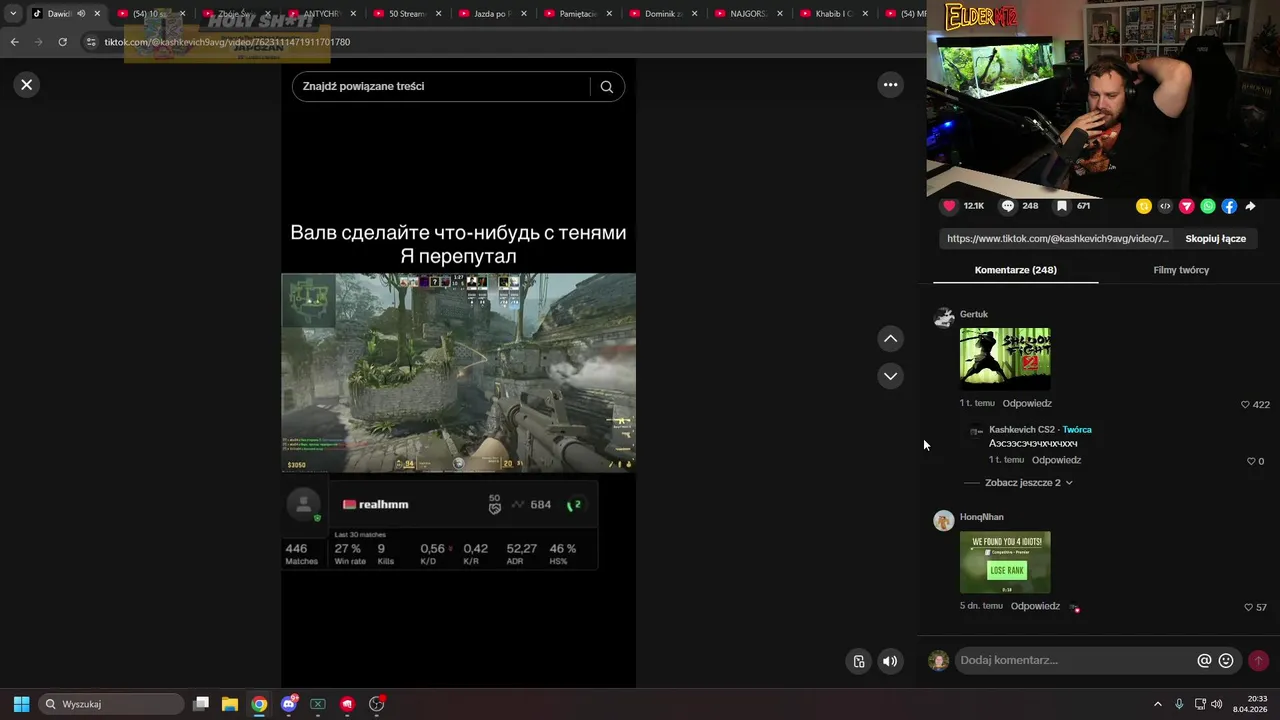Viewport: 1280px width, 720px height.
Task: Open HonqNhan's LOSE RANK image comment
Action: coord(1005,562)
